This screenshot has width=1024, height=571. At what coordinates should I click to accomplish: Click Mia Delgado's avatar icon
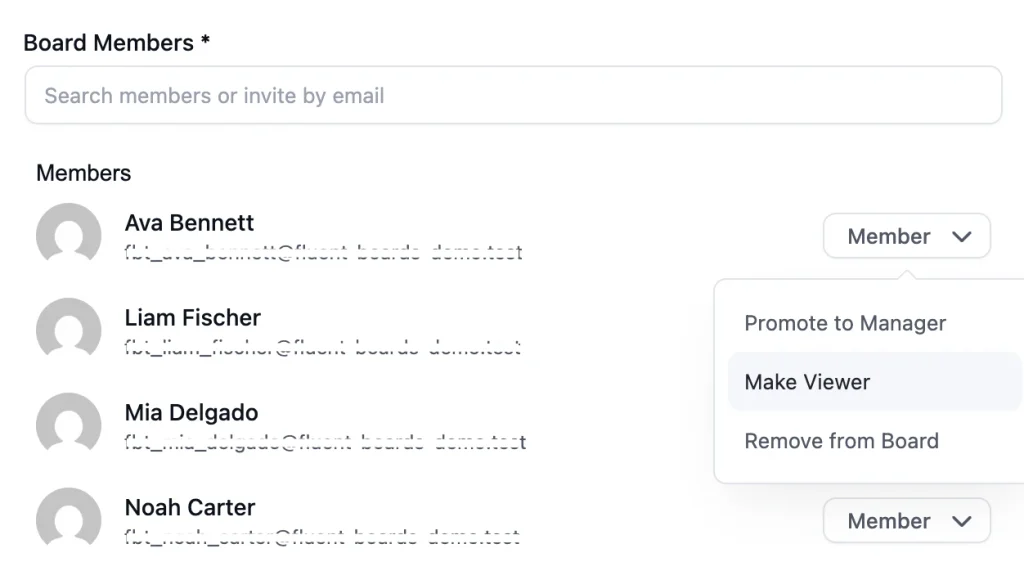(x=69, y=423)
